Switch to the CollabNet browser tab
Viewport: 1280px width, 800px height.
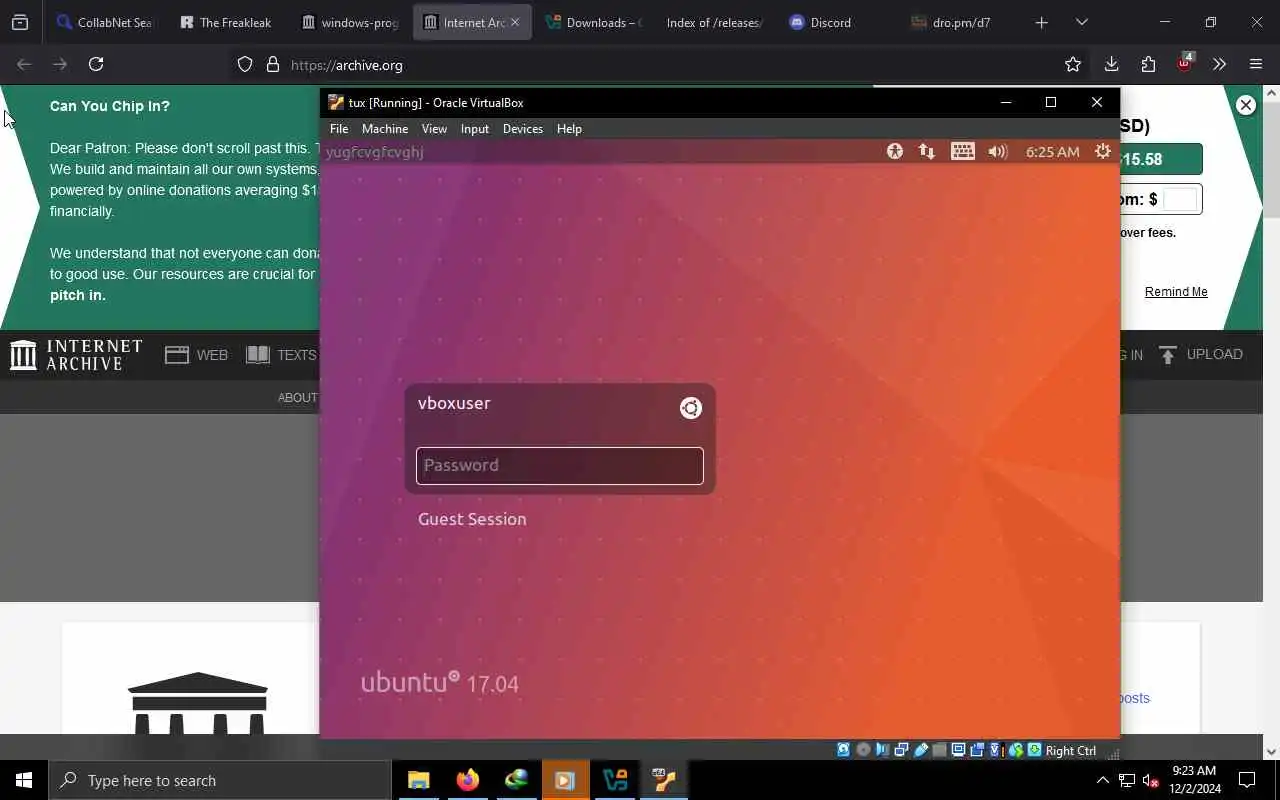pos(105,22)
